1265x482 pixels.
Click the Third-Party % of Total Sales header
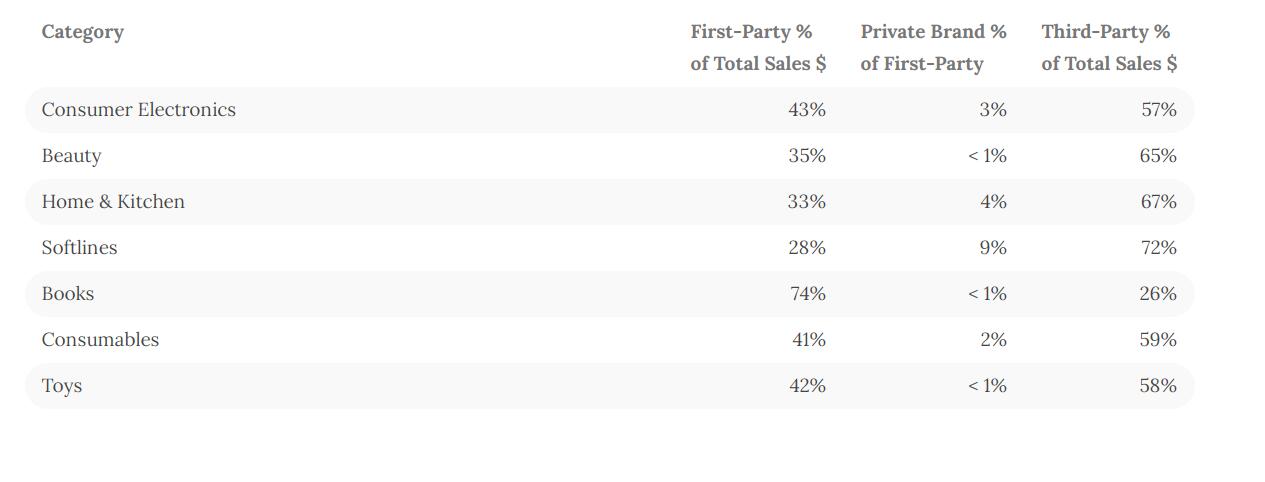pos(1108,47)
